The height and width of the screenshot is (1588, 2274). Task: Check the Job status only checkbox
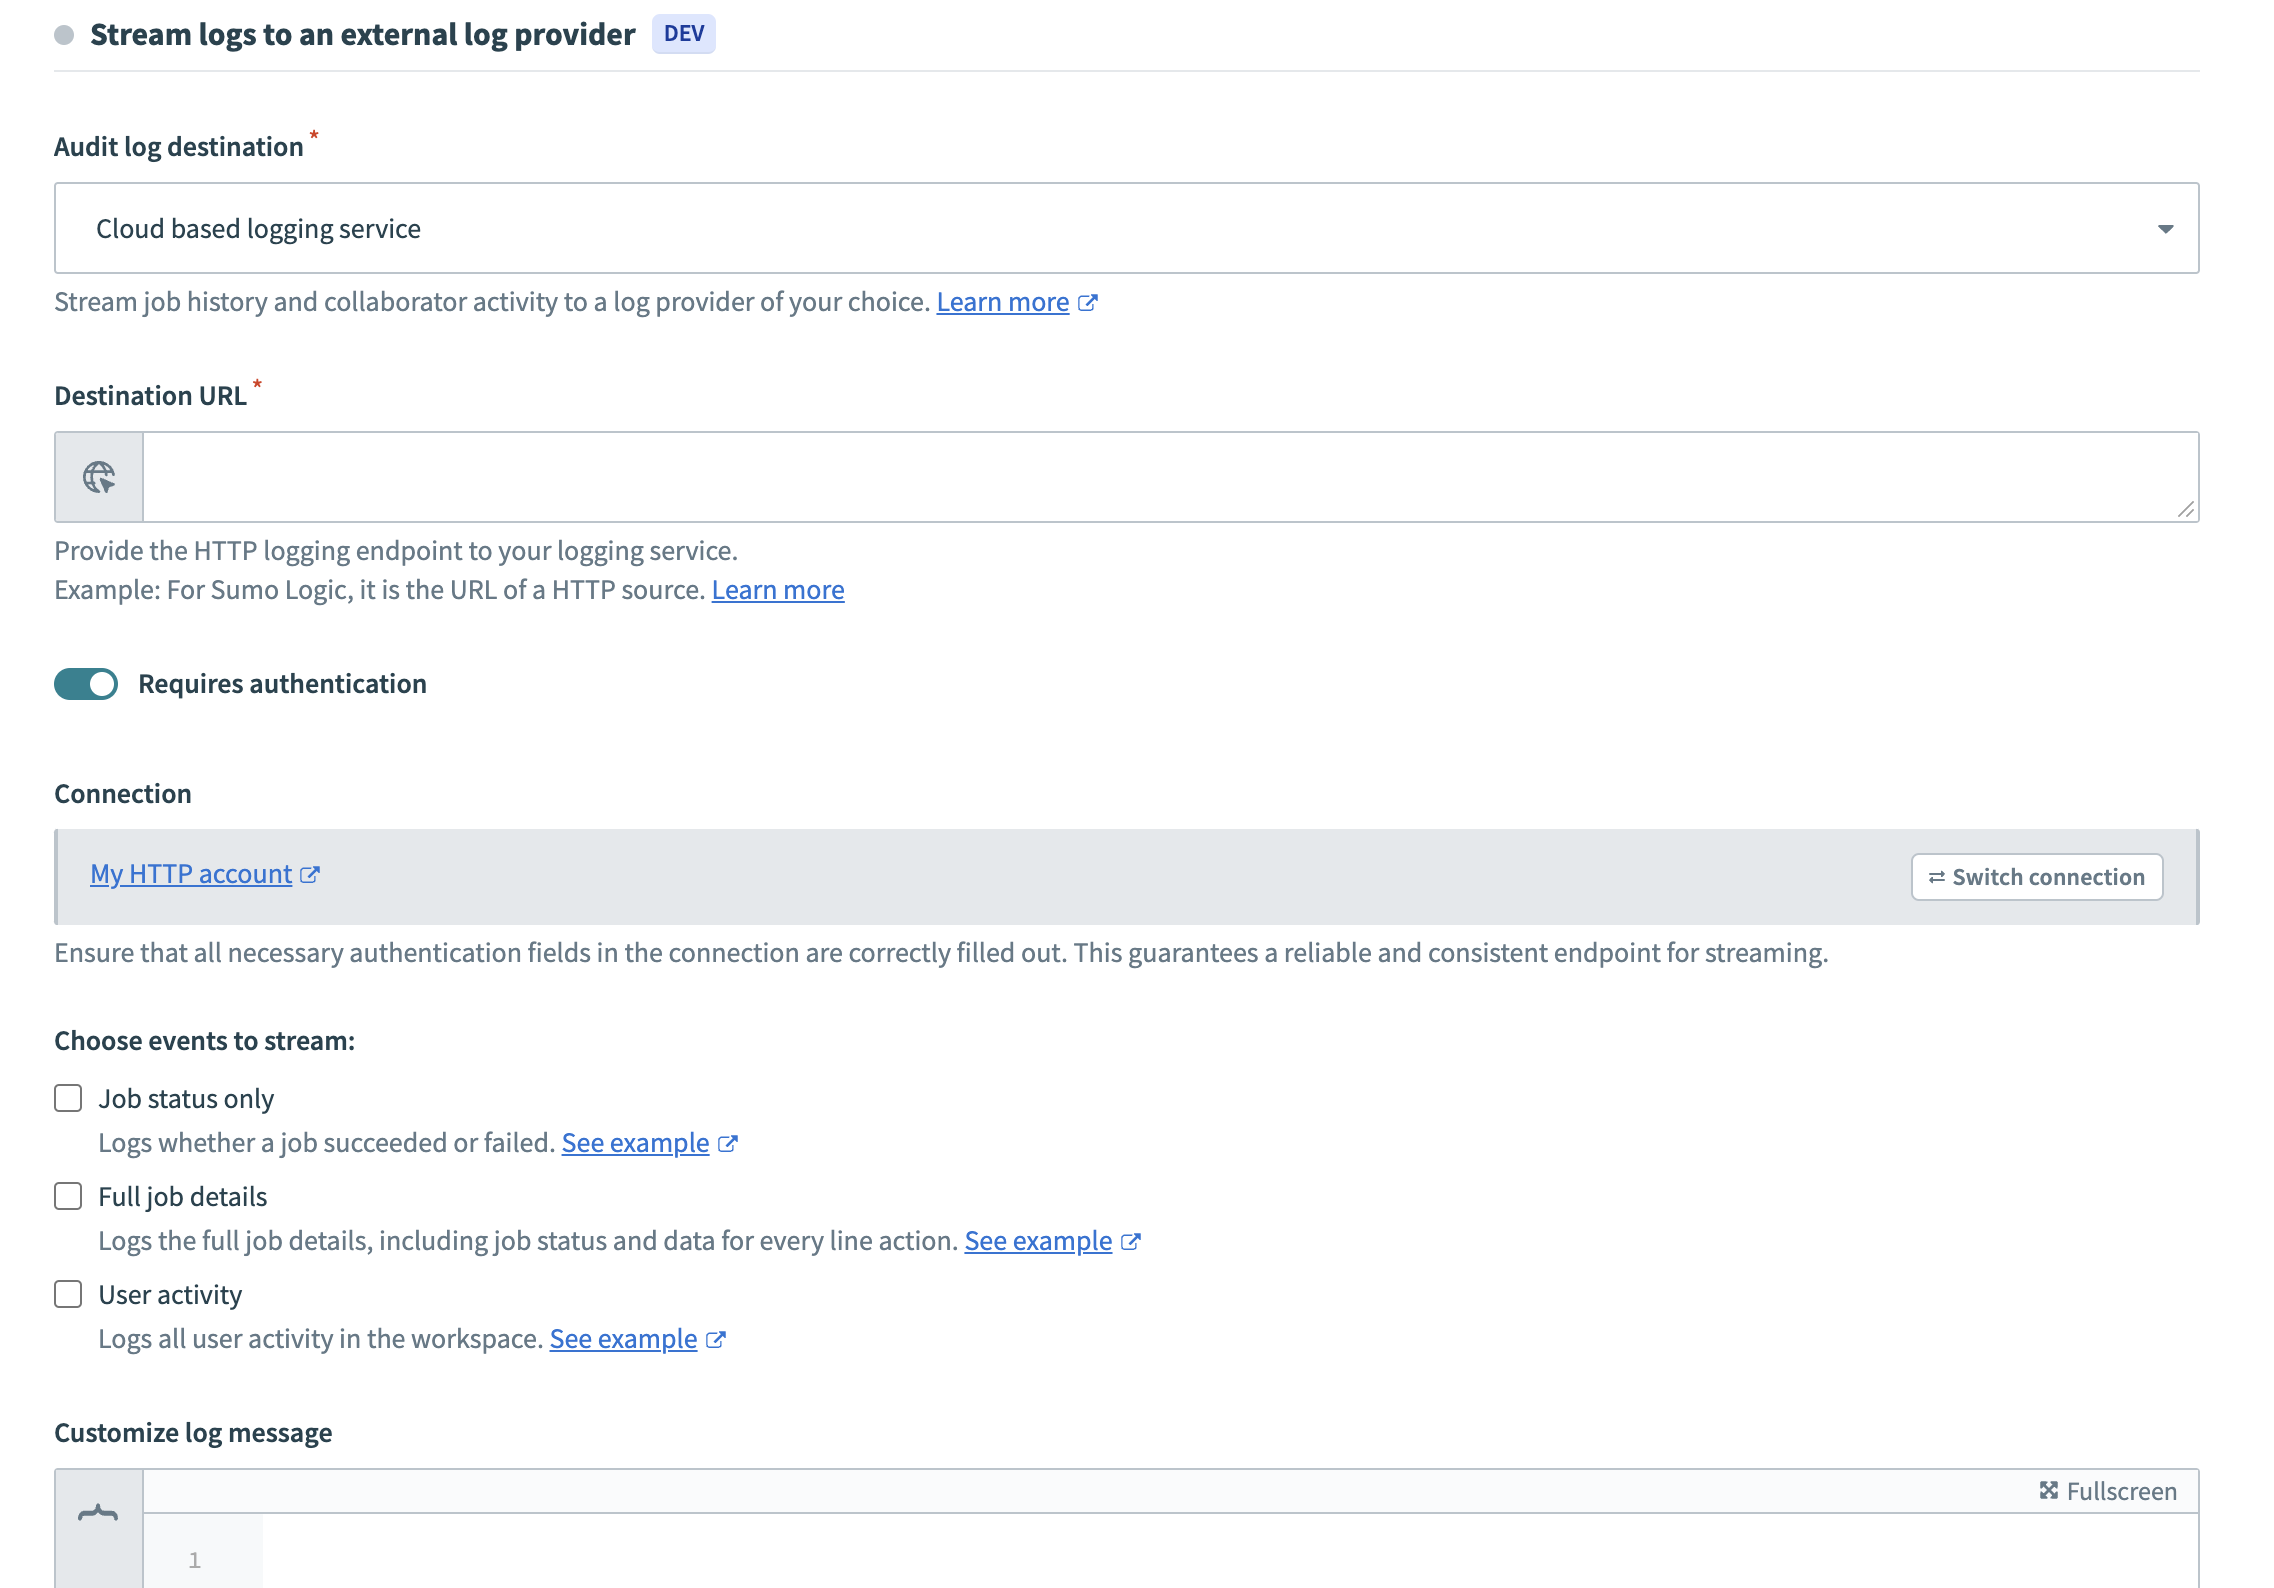click(x=68, y=1097)
